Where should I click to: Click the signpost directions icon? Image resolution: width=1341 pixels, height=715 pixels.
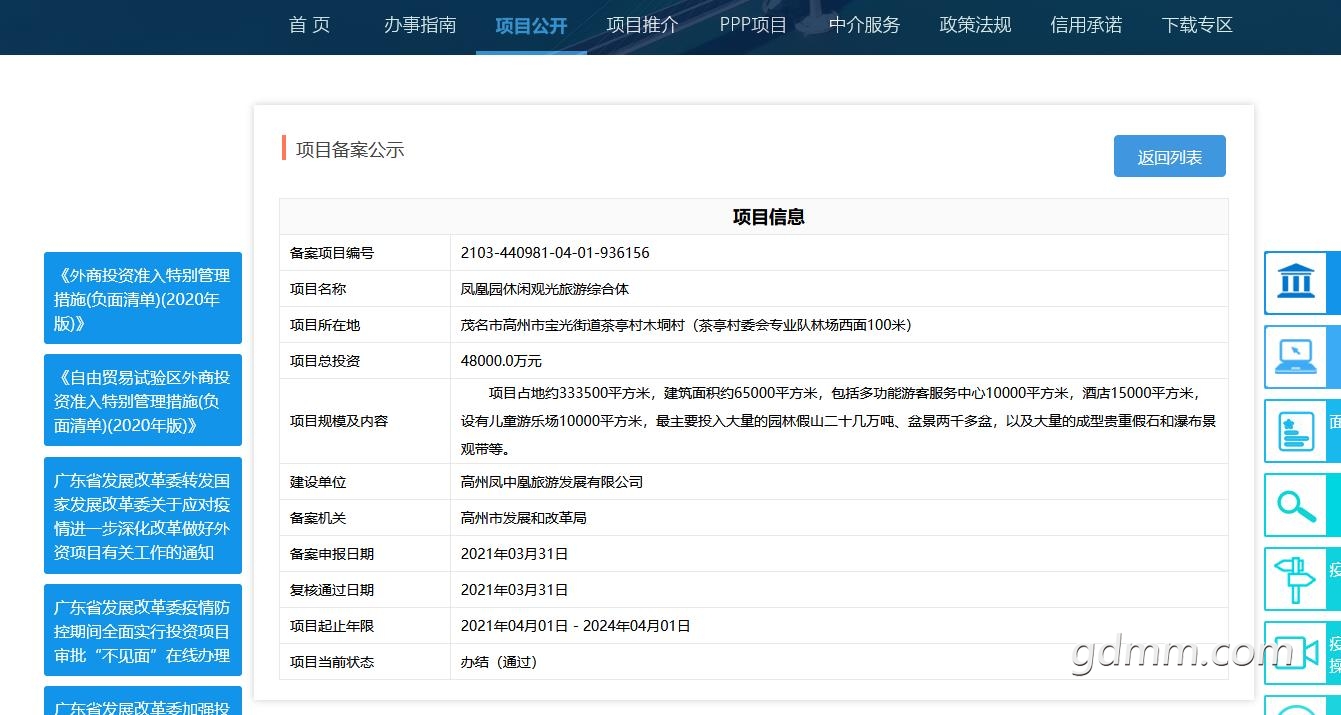pyautogui.click(x=1296, y=579)
